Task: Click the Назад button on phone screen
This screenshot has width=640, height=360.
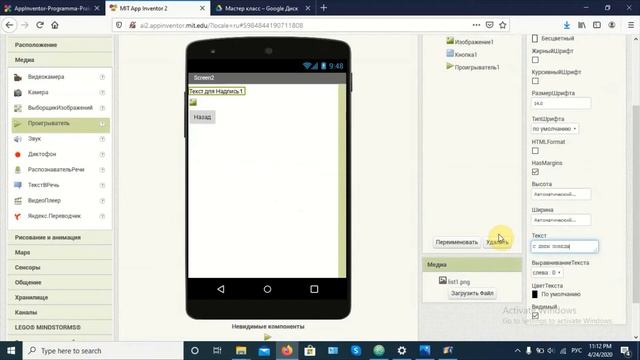Action: [202, 117]
